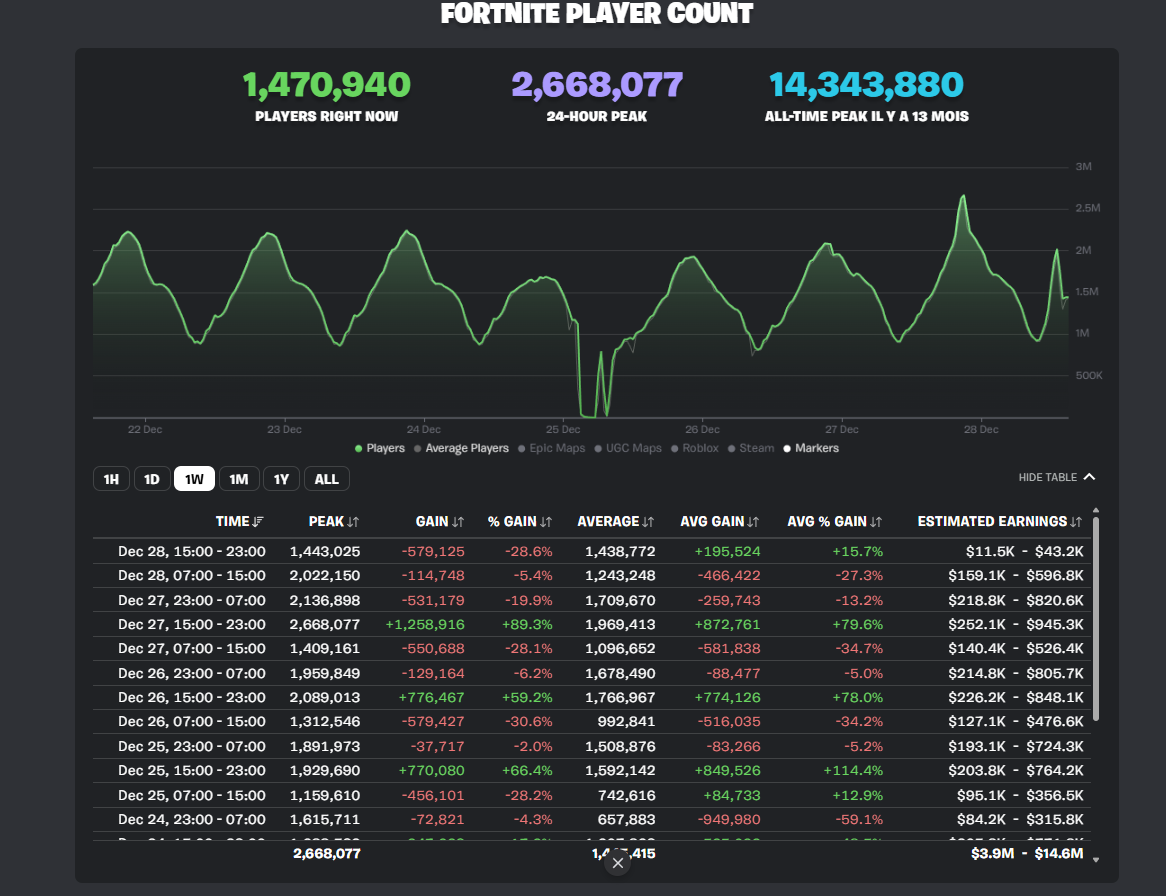Click the scrollbar up arrow
Screen dimensions: 1166x896
tap(1096, 511)
